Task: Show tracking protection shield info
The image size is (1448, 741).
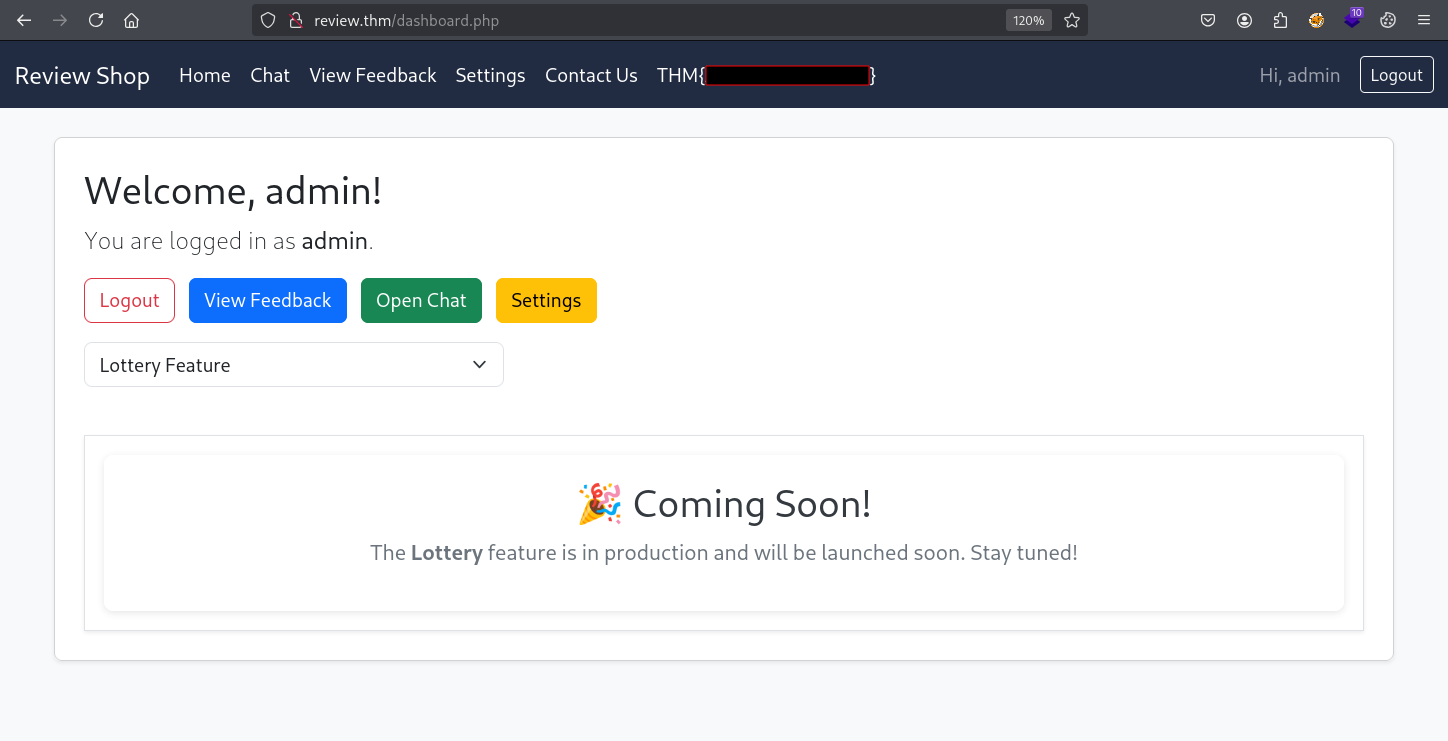Action: pyautogui.click(x=268, y=20)
